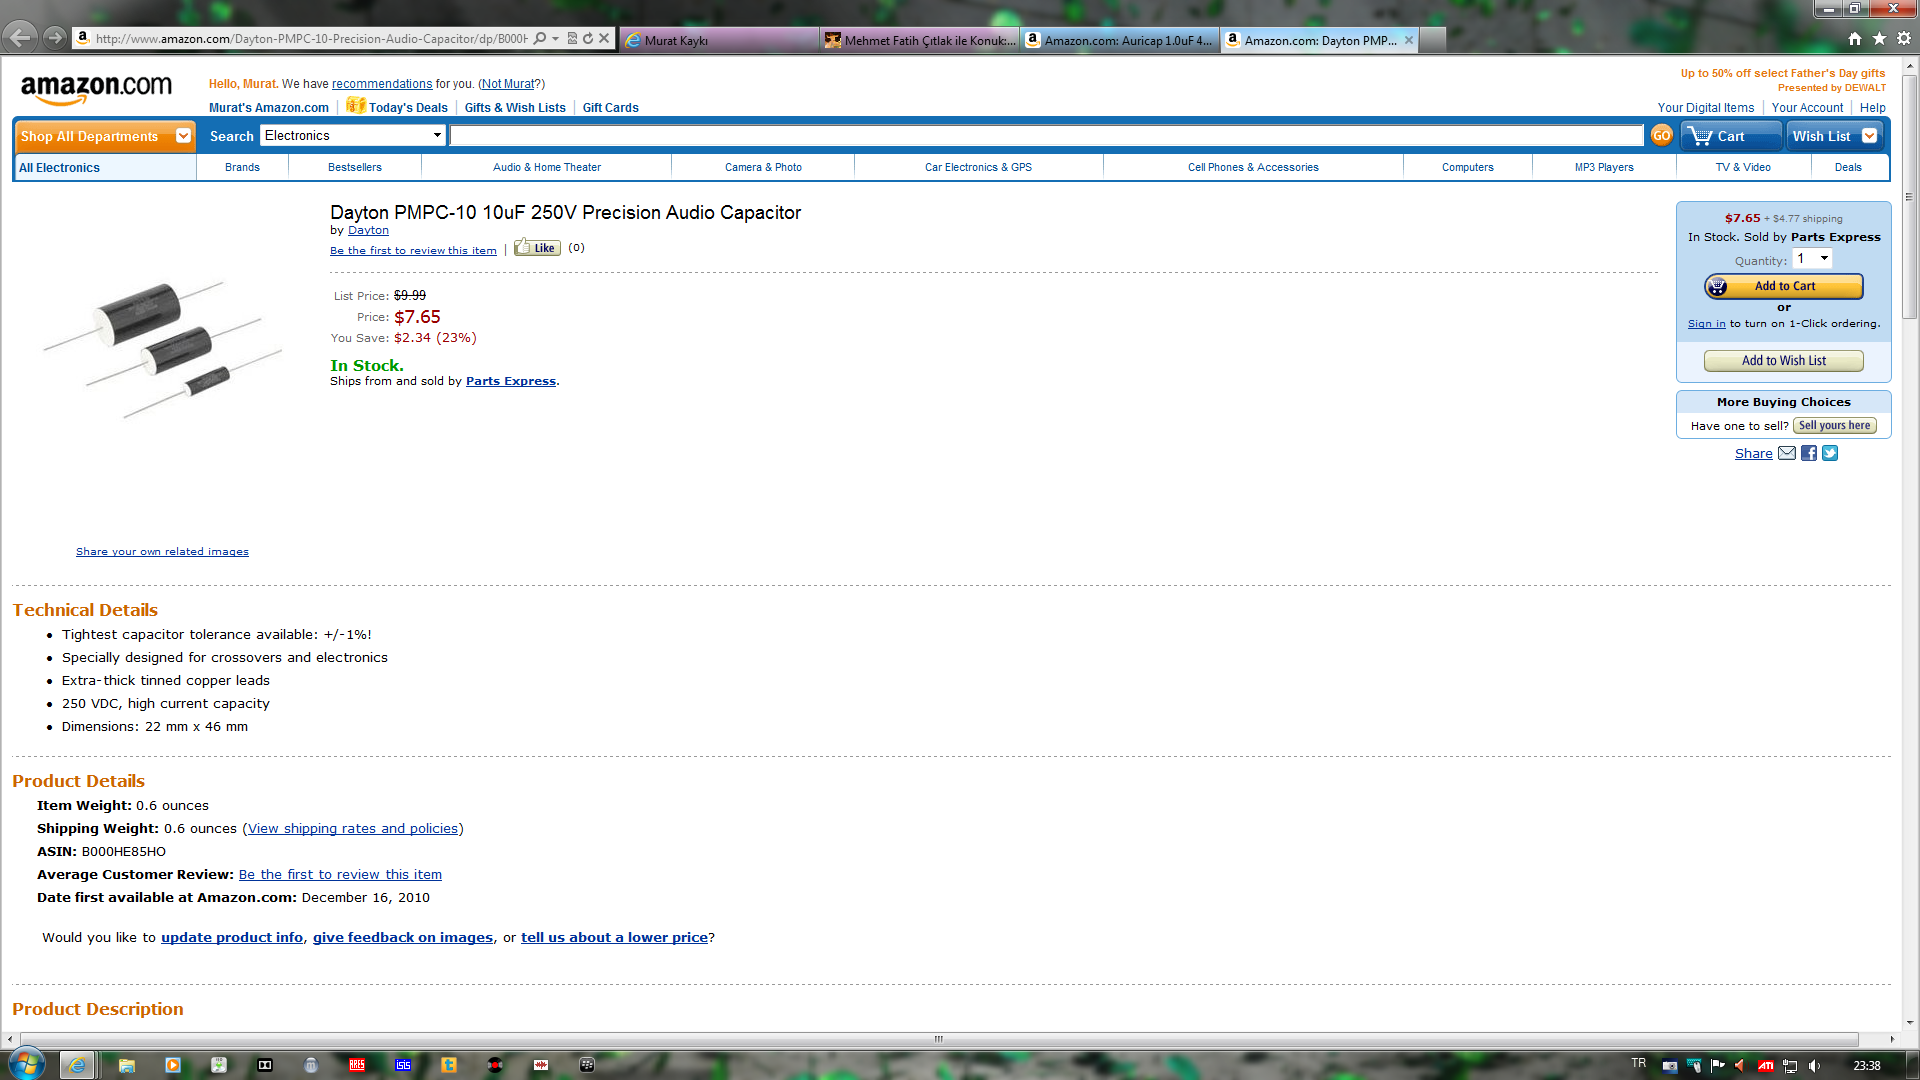Open browser Favorites star icon
This screenshot has width=1920, height=1080.
click(1879, 39)
